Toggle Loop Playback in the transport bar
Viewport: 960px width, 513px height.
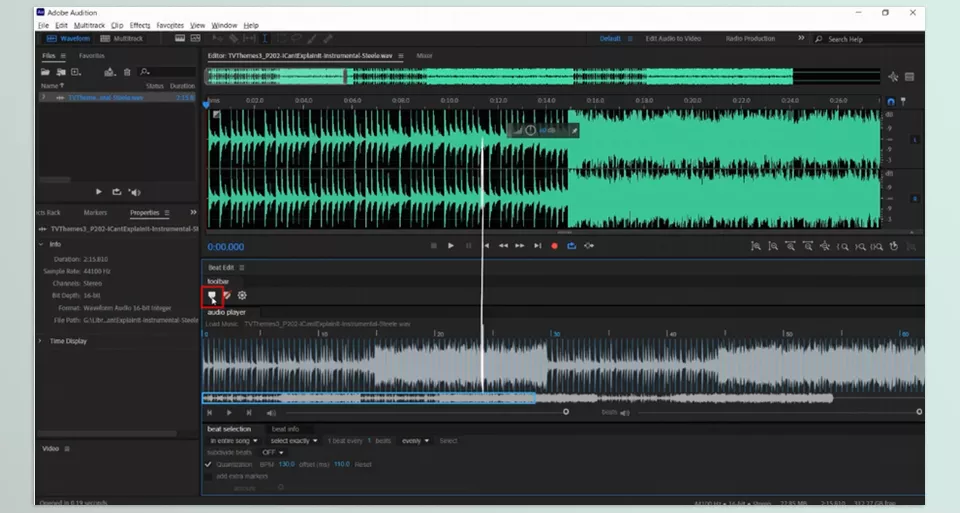coord(571,246)
